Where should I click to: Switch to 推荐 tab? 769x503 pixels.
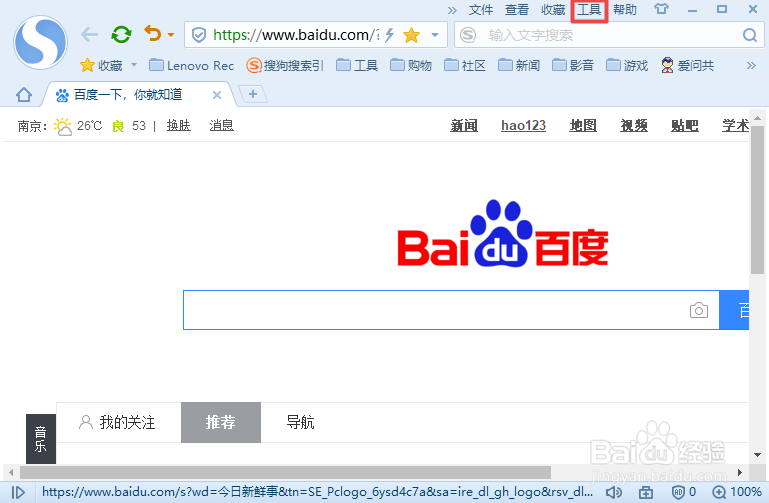tap(221, 422)
